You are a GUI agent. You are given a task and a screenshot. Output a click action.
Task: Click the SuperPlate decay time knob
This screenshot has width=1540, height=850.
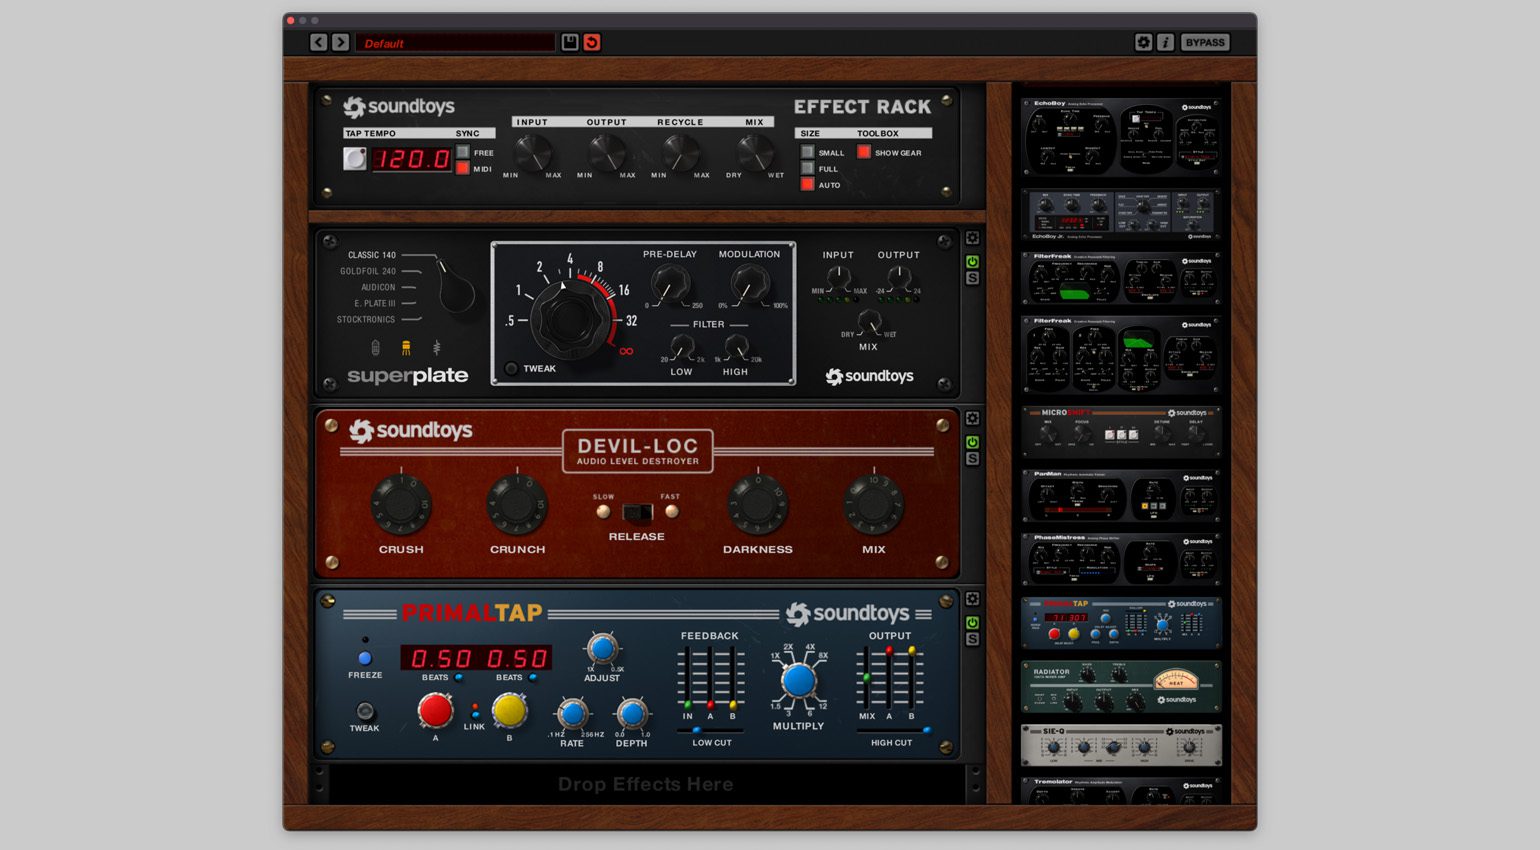coord(570,319)
